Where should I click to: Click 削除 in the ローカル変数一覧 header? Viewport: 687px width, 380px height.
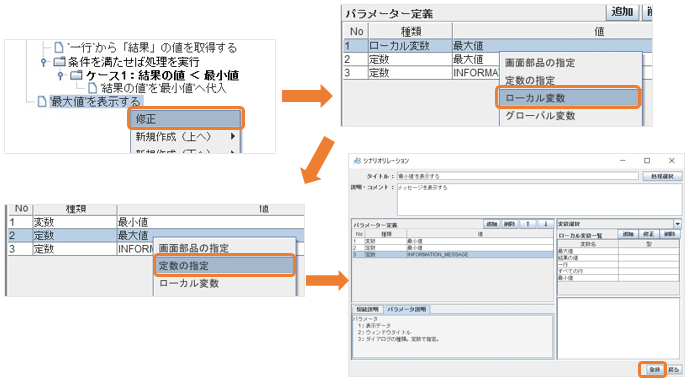pos(669,234)
